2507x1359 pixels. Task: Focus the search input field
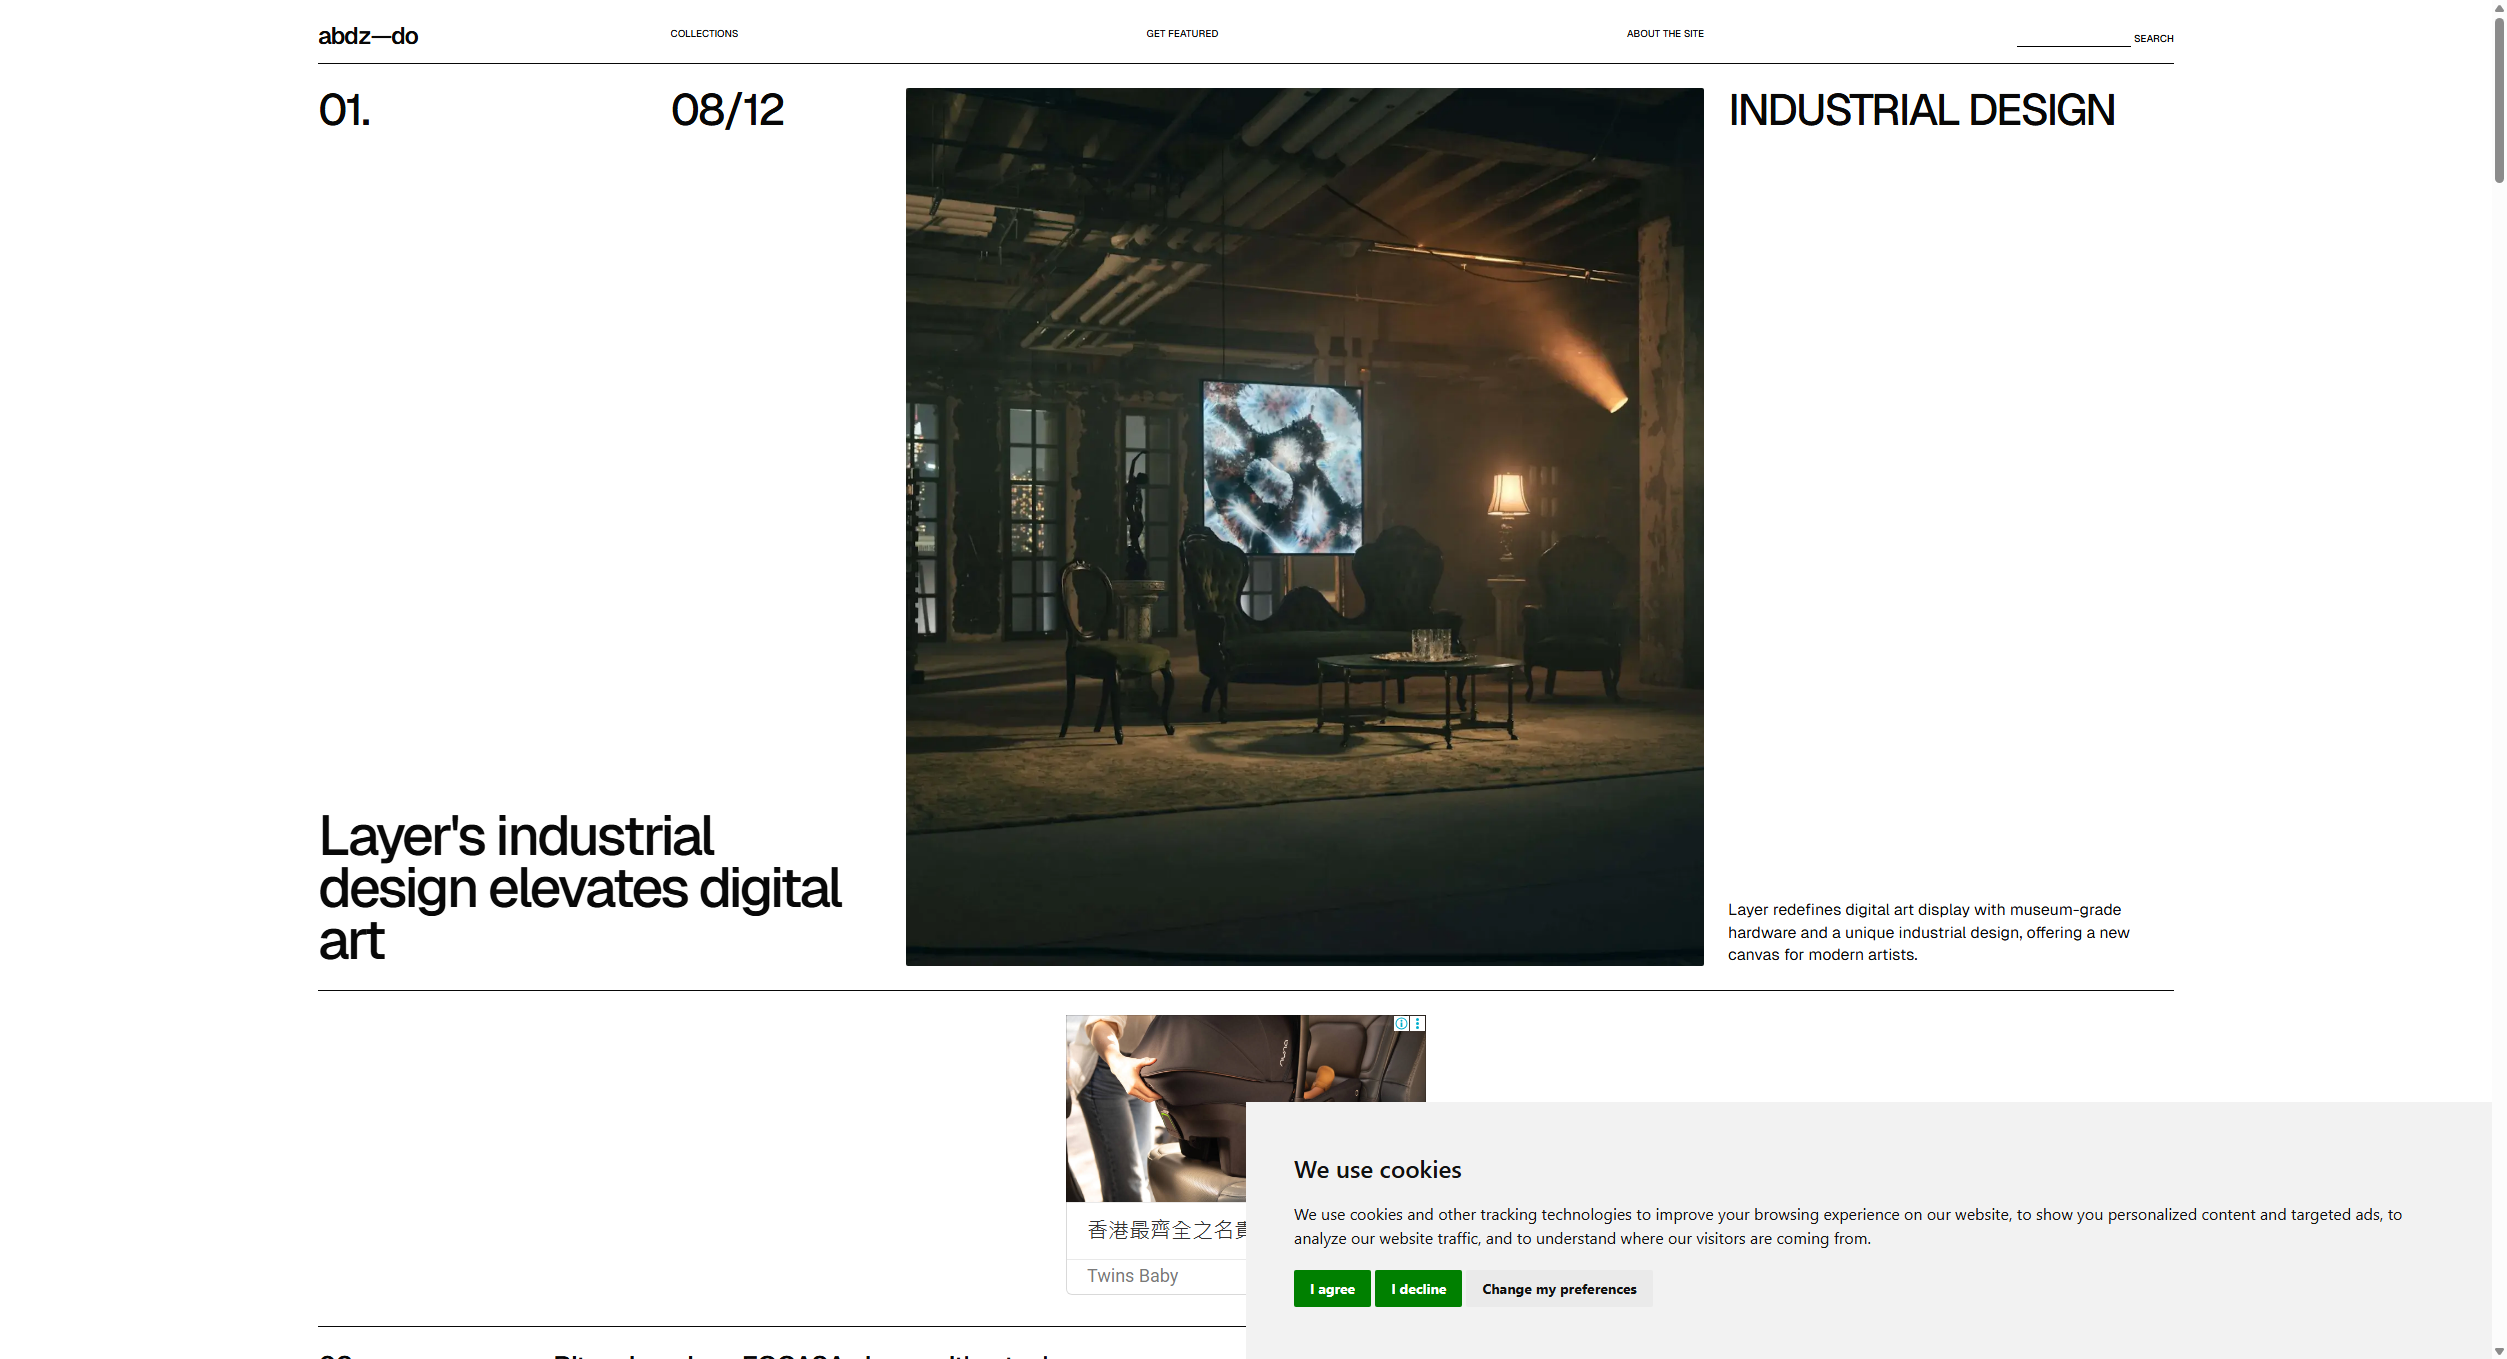click(x=2073, y=38)
